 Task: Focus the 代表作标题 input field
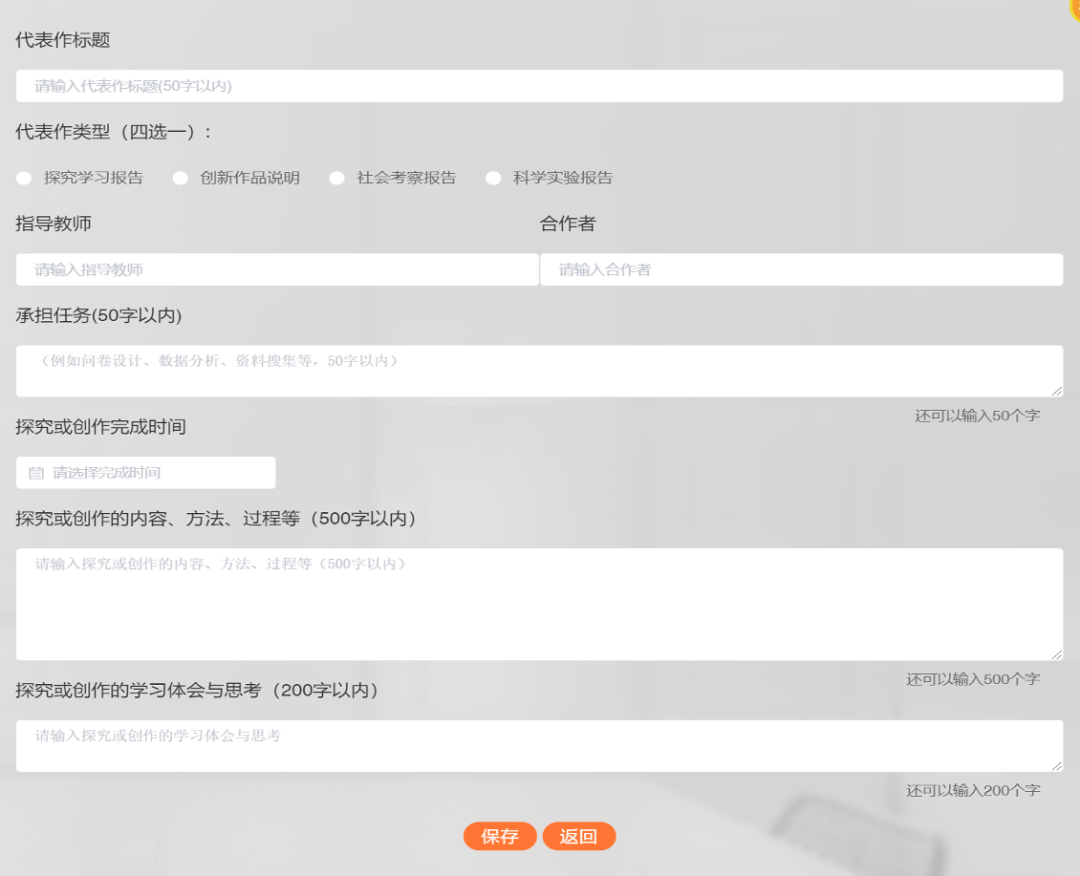pos(539,86)
